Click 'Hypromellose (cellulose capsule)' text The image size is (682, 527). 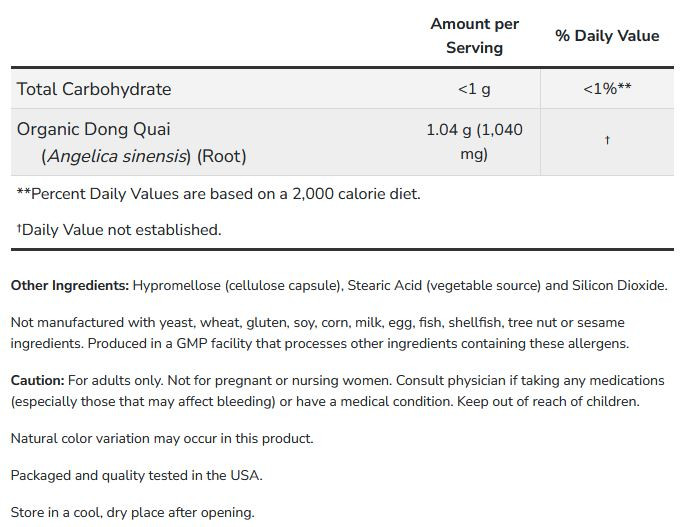point(237,286)
